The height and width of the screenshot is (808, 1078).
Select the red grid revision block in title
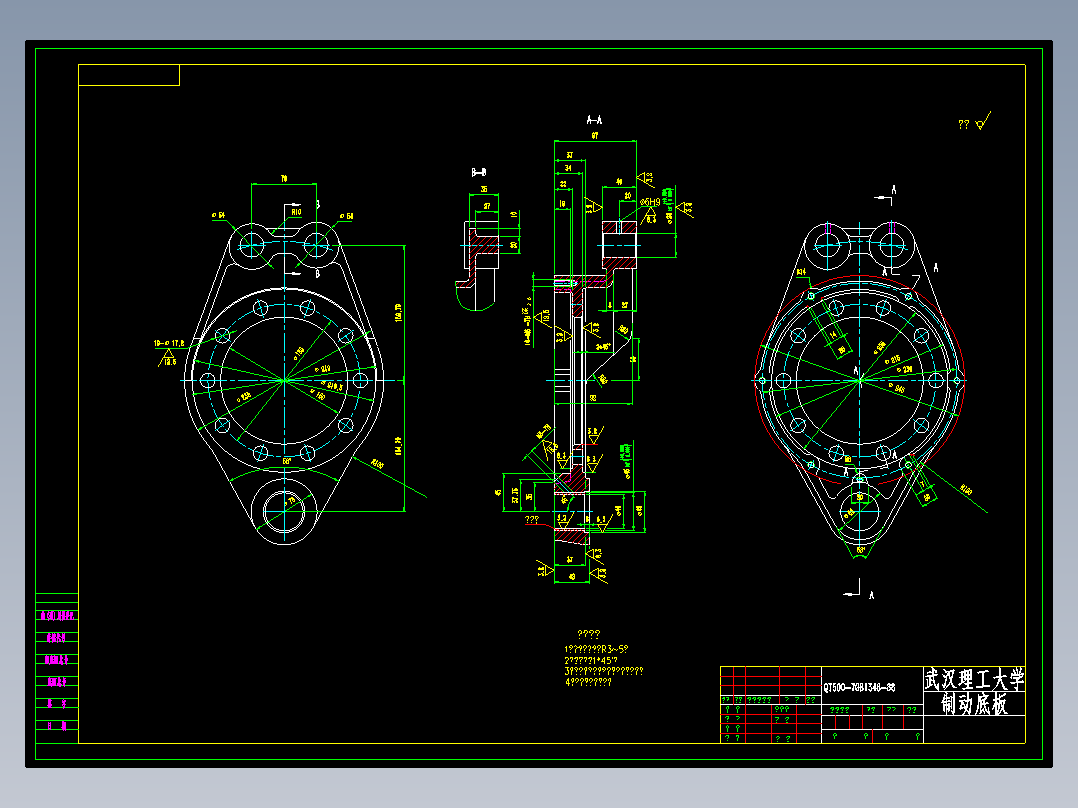pyautogui.click(x=771, y=705)
